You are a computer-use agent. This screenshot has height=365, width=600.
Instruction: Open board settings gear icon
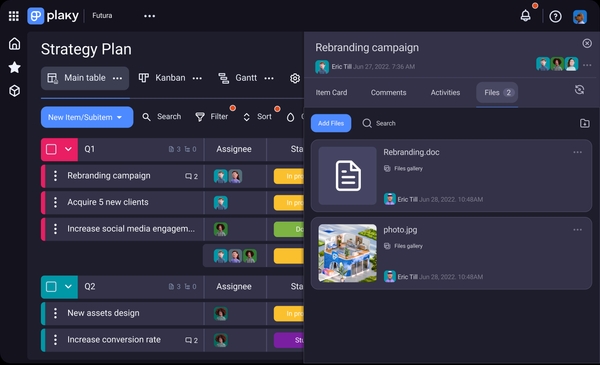click(295, 78)
